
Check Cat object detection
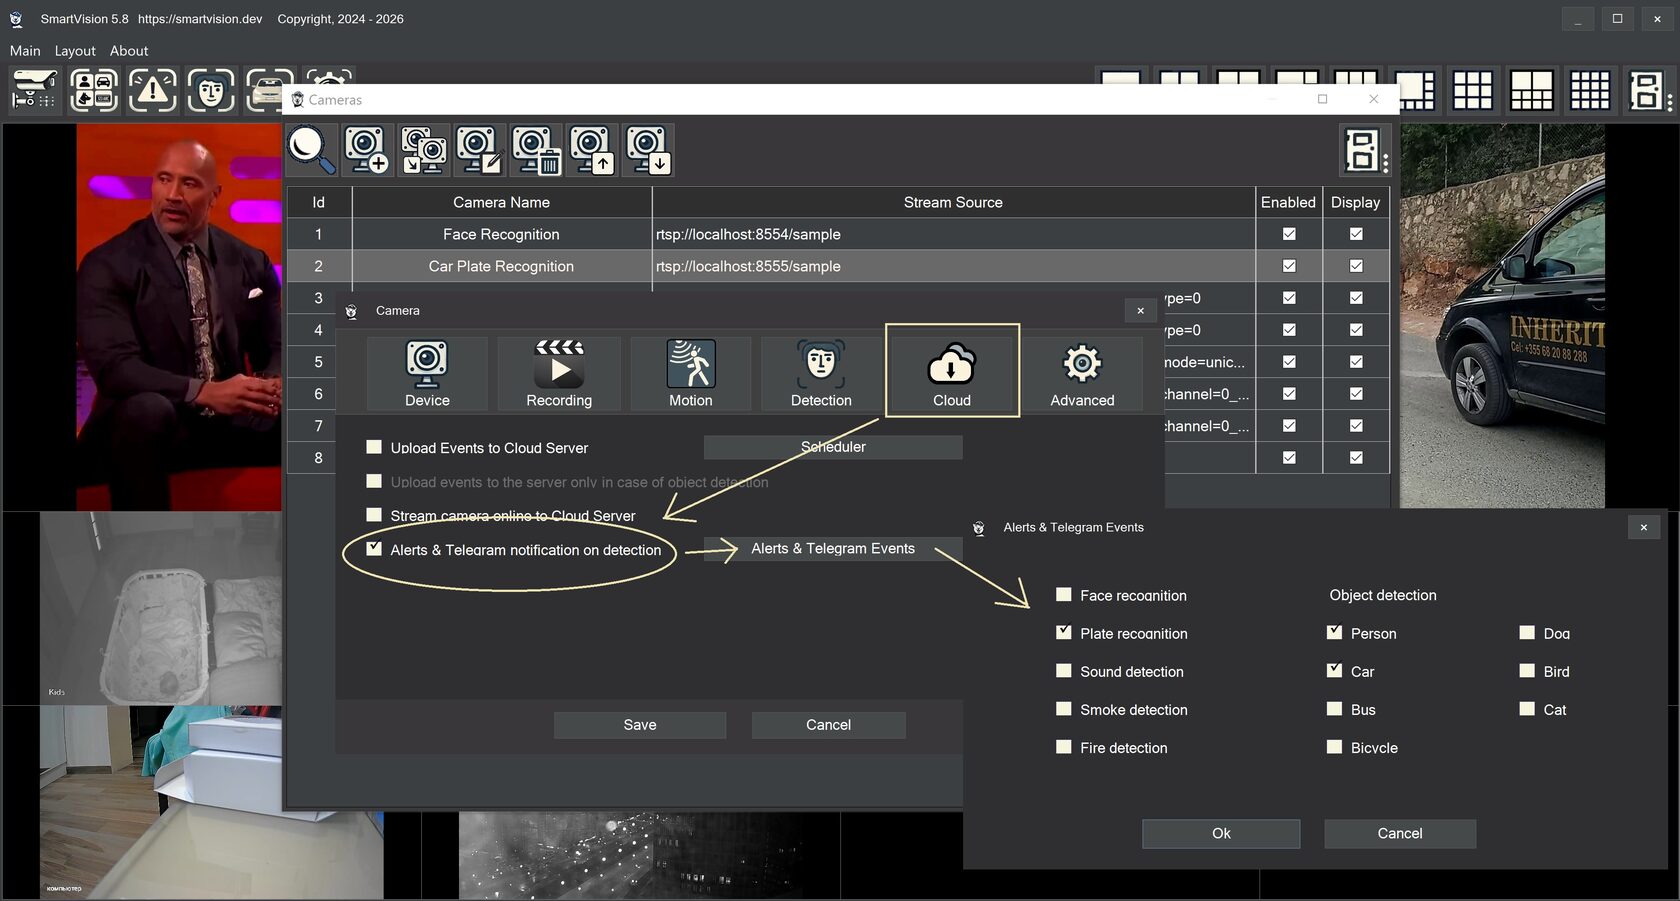(1527, 709)
